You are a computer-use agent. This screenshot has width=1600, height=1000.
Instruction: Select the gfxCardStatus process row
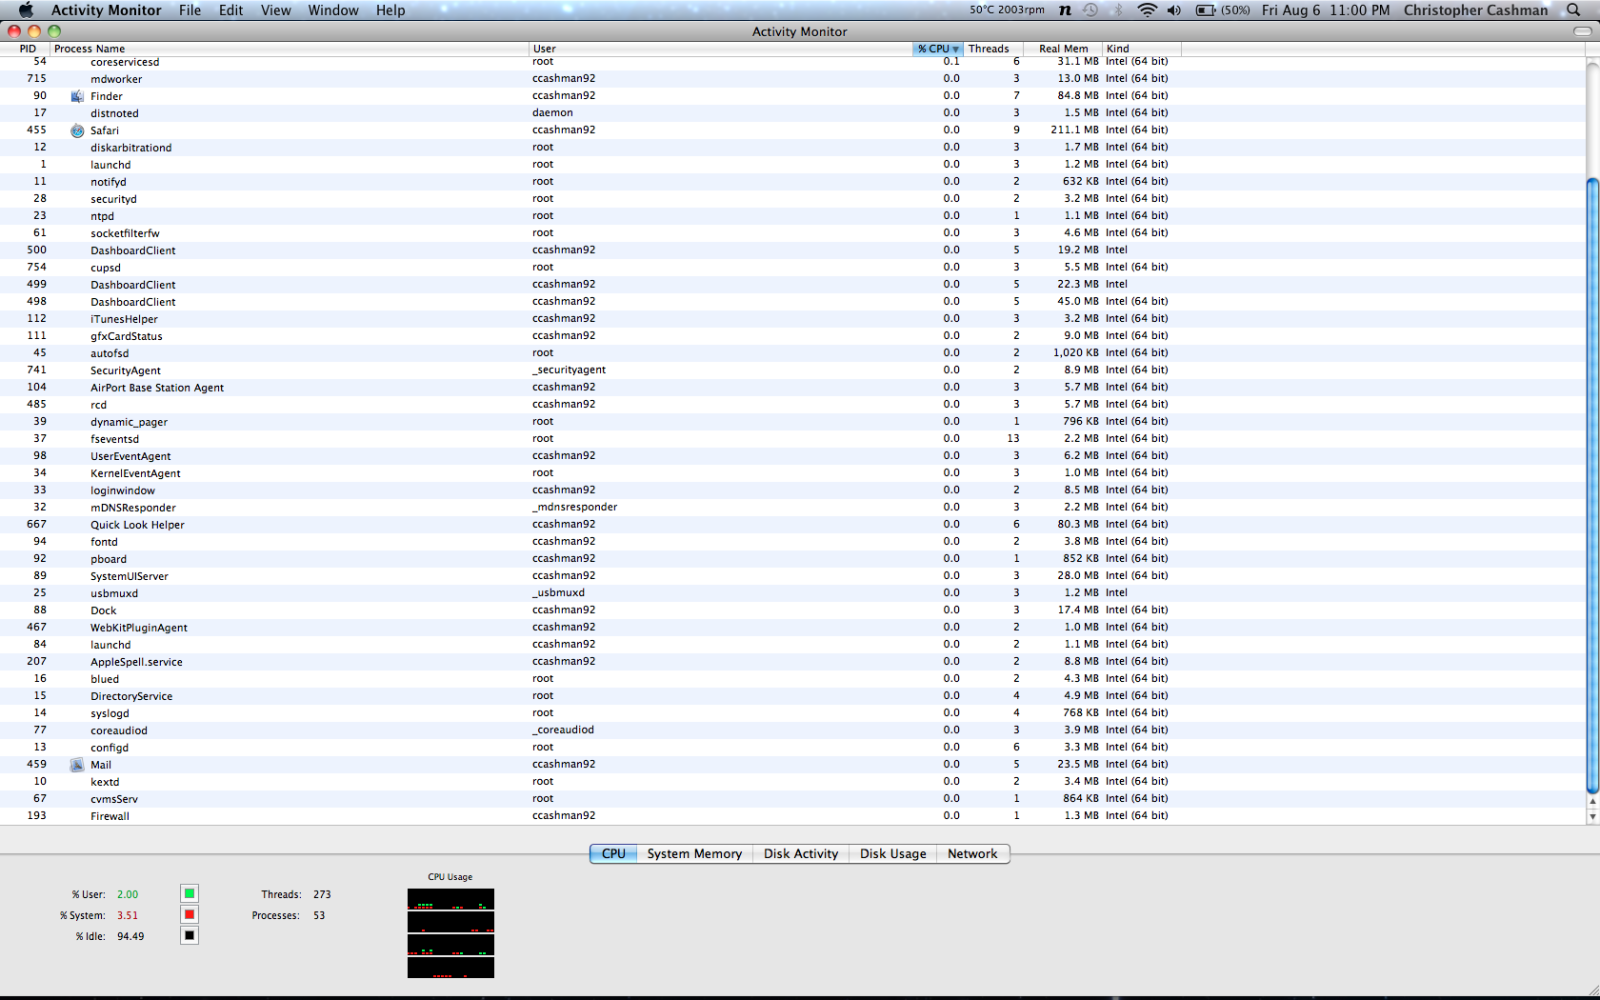[792, 336]
